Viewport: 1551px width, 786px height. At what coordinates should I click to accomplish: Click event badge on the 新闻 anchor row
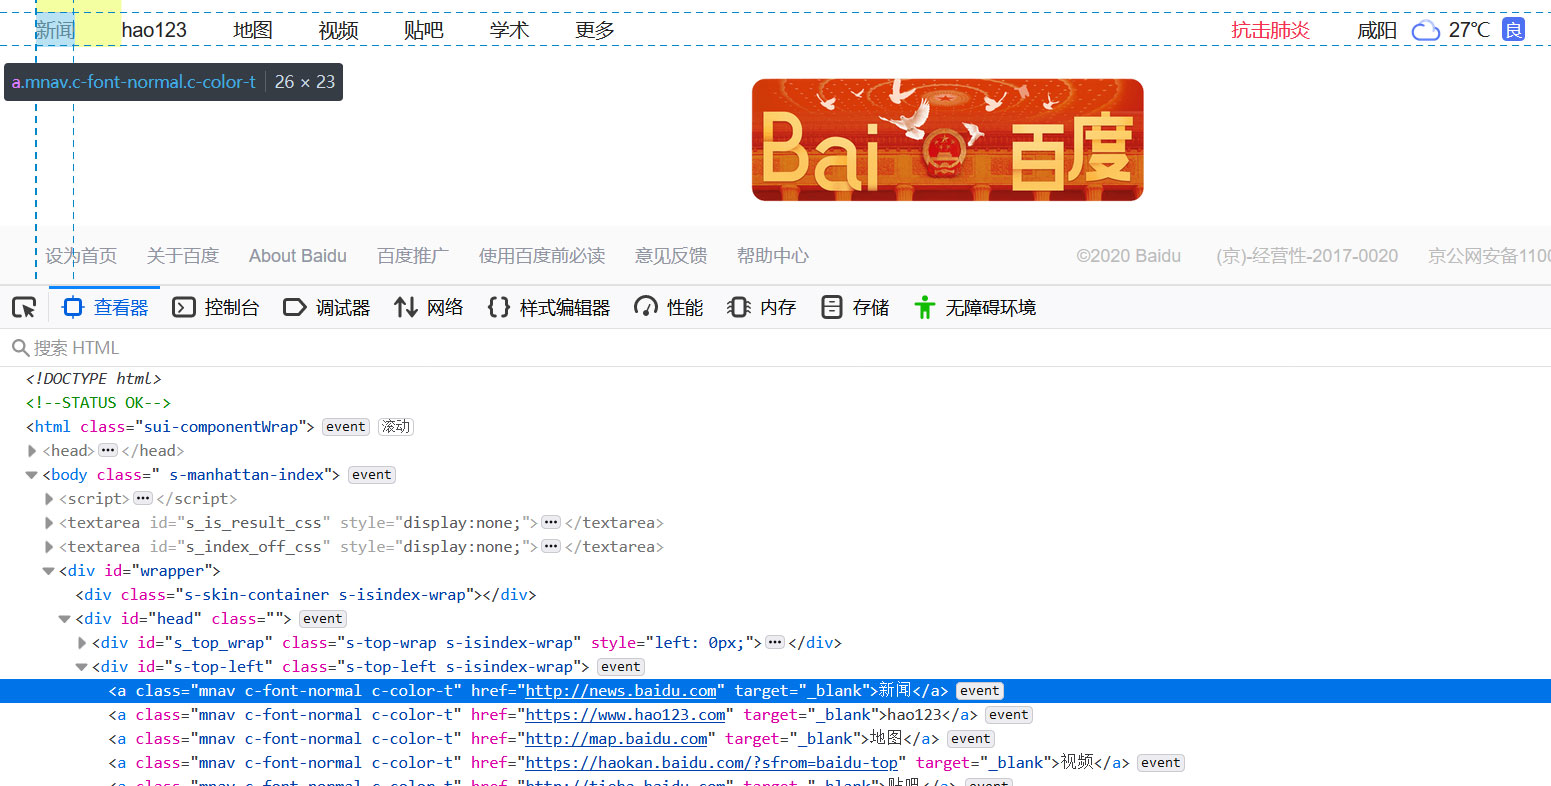click(x=980, y=691)
